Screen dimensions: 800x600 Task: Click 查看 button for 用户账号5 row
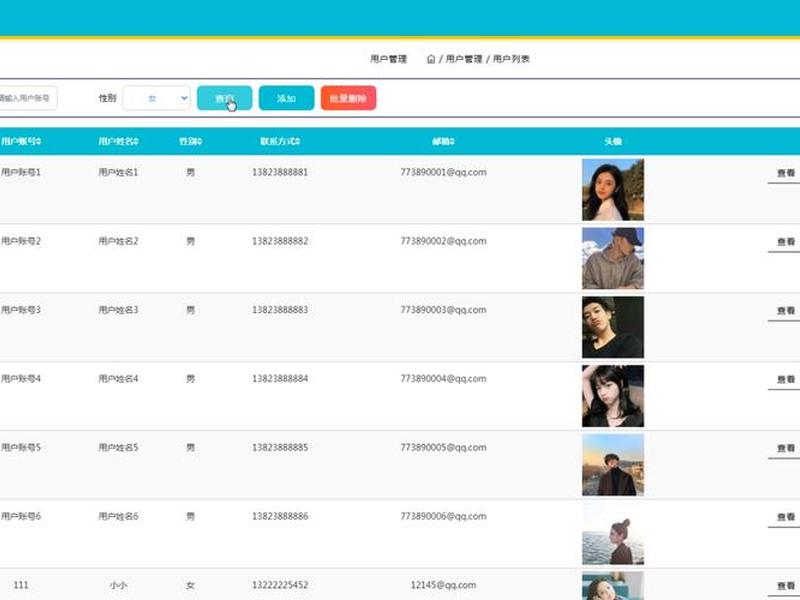tap(786, 448)
